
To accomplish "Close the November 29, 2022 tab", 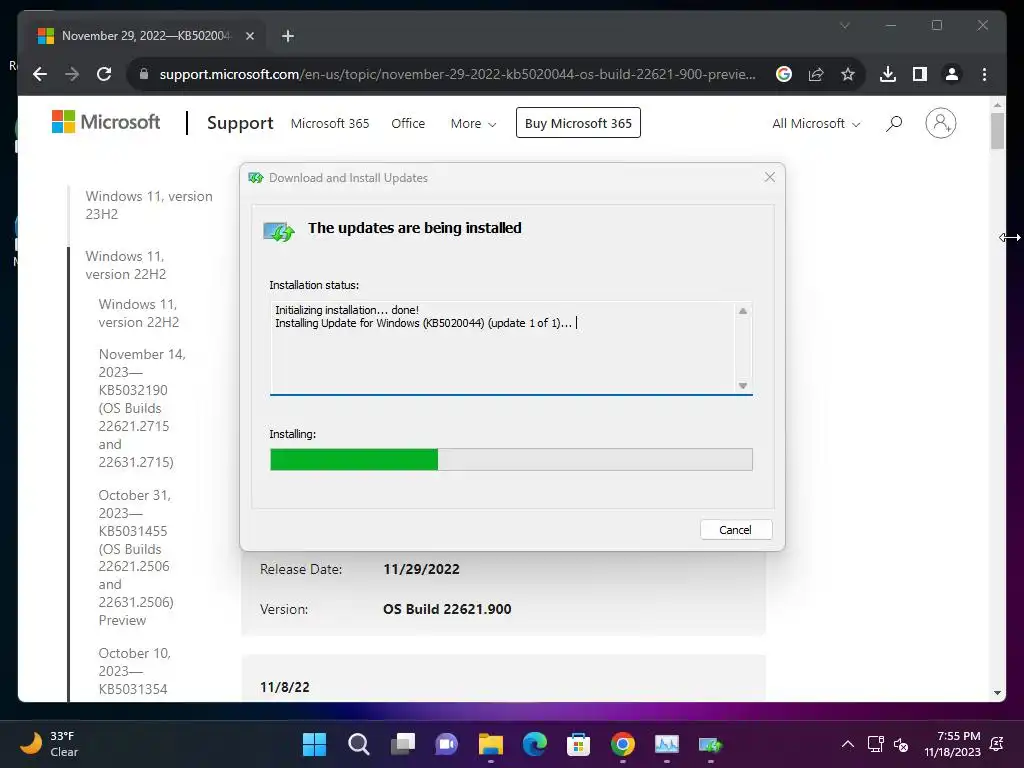I will click(249, 36).
